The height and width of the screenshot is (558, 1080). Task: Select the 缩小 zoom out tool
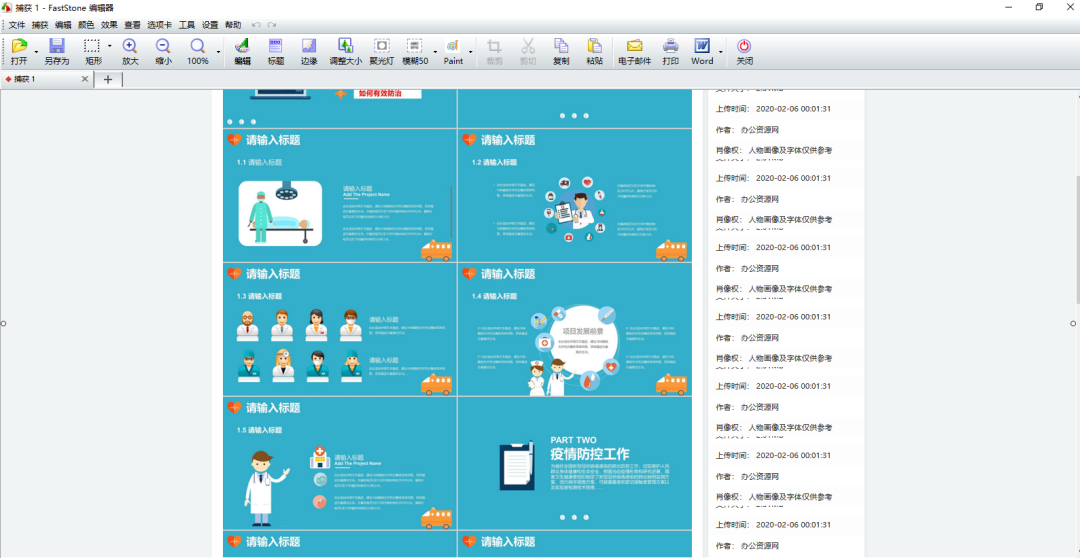coord(163,52)
